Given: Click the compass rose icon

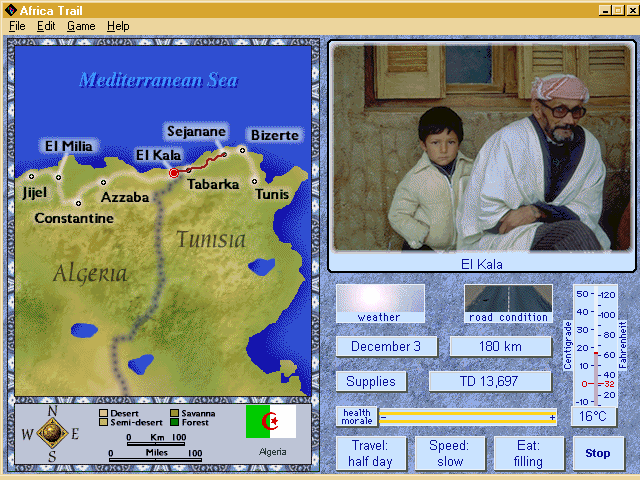Looking at the screenshot, I should point(52,433).
